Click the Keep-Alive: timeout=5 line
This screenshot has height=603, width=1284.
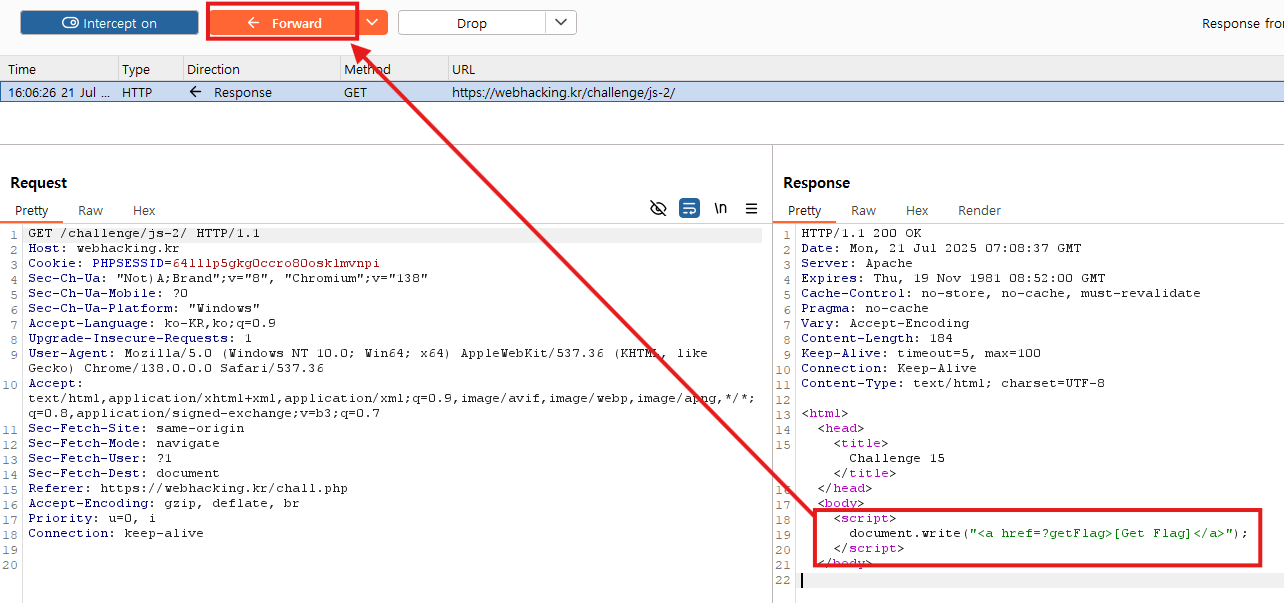pos(921,353)
